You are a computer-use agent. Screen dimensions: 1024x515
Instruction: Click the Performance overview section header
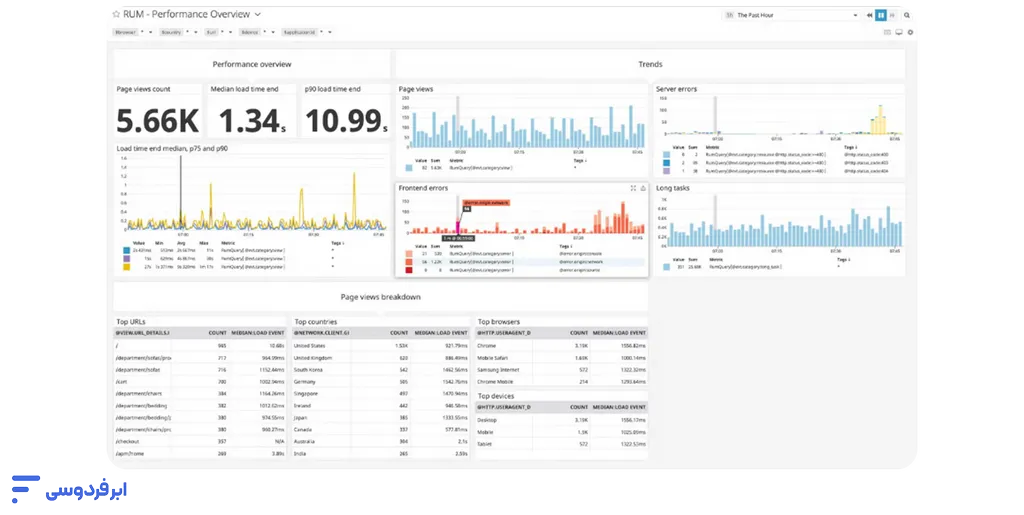[251, 64]
